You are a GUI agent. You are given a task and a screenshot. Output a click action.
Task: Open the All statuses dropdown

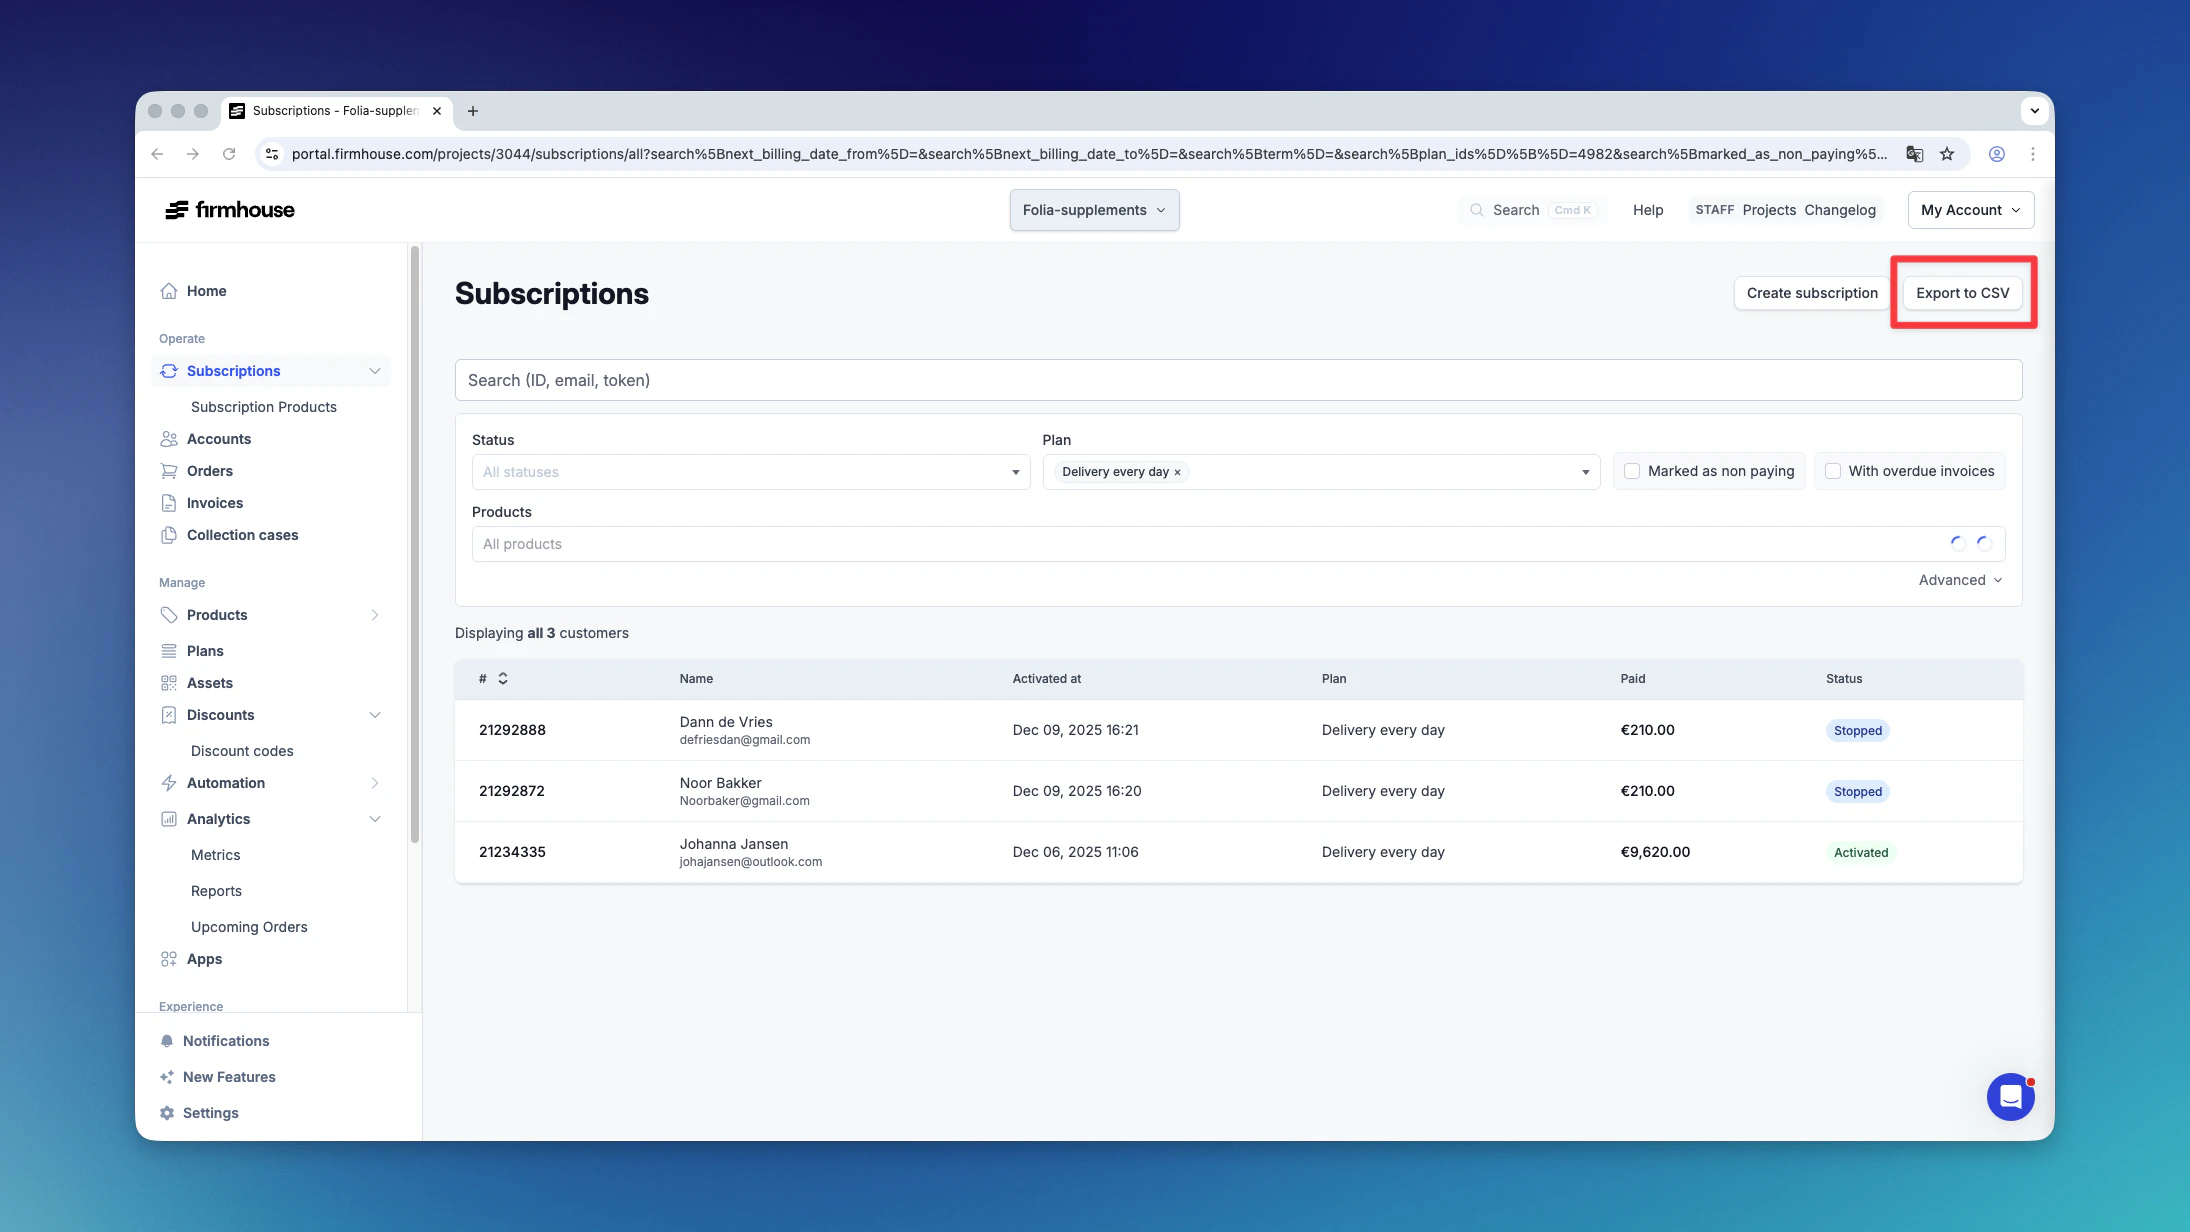[x=751, y=472]
